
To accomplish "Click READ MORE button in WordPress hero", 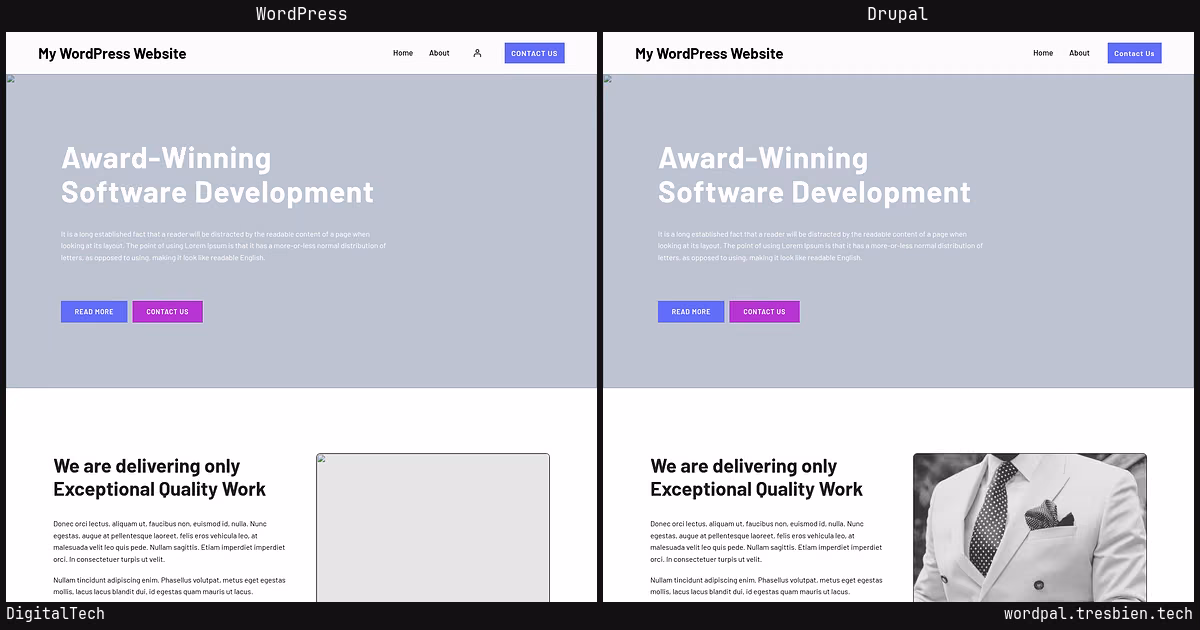I will pos(94,312).
